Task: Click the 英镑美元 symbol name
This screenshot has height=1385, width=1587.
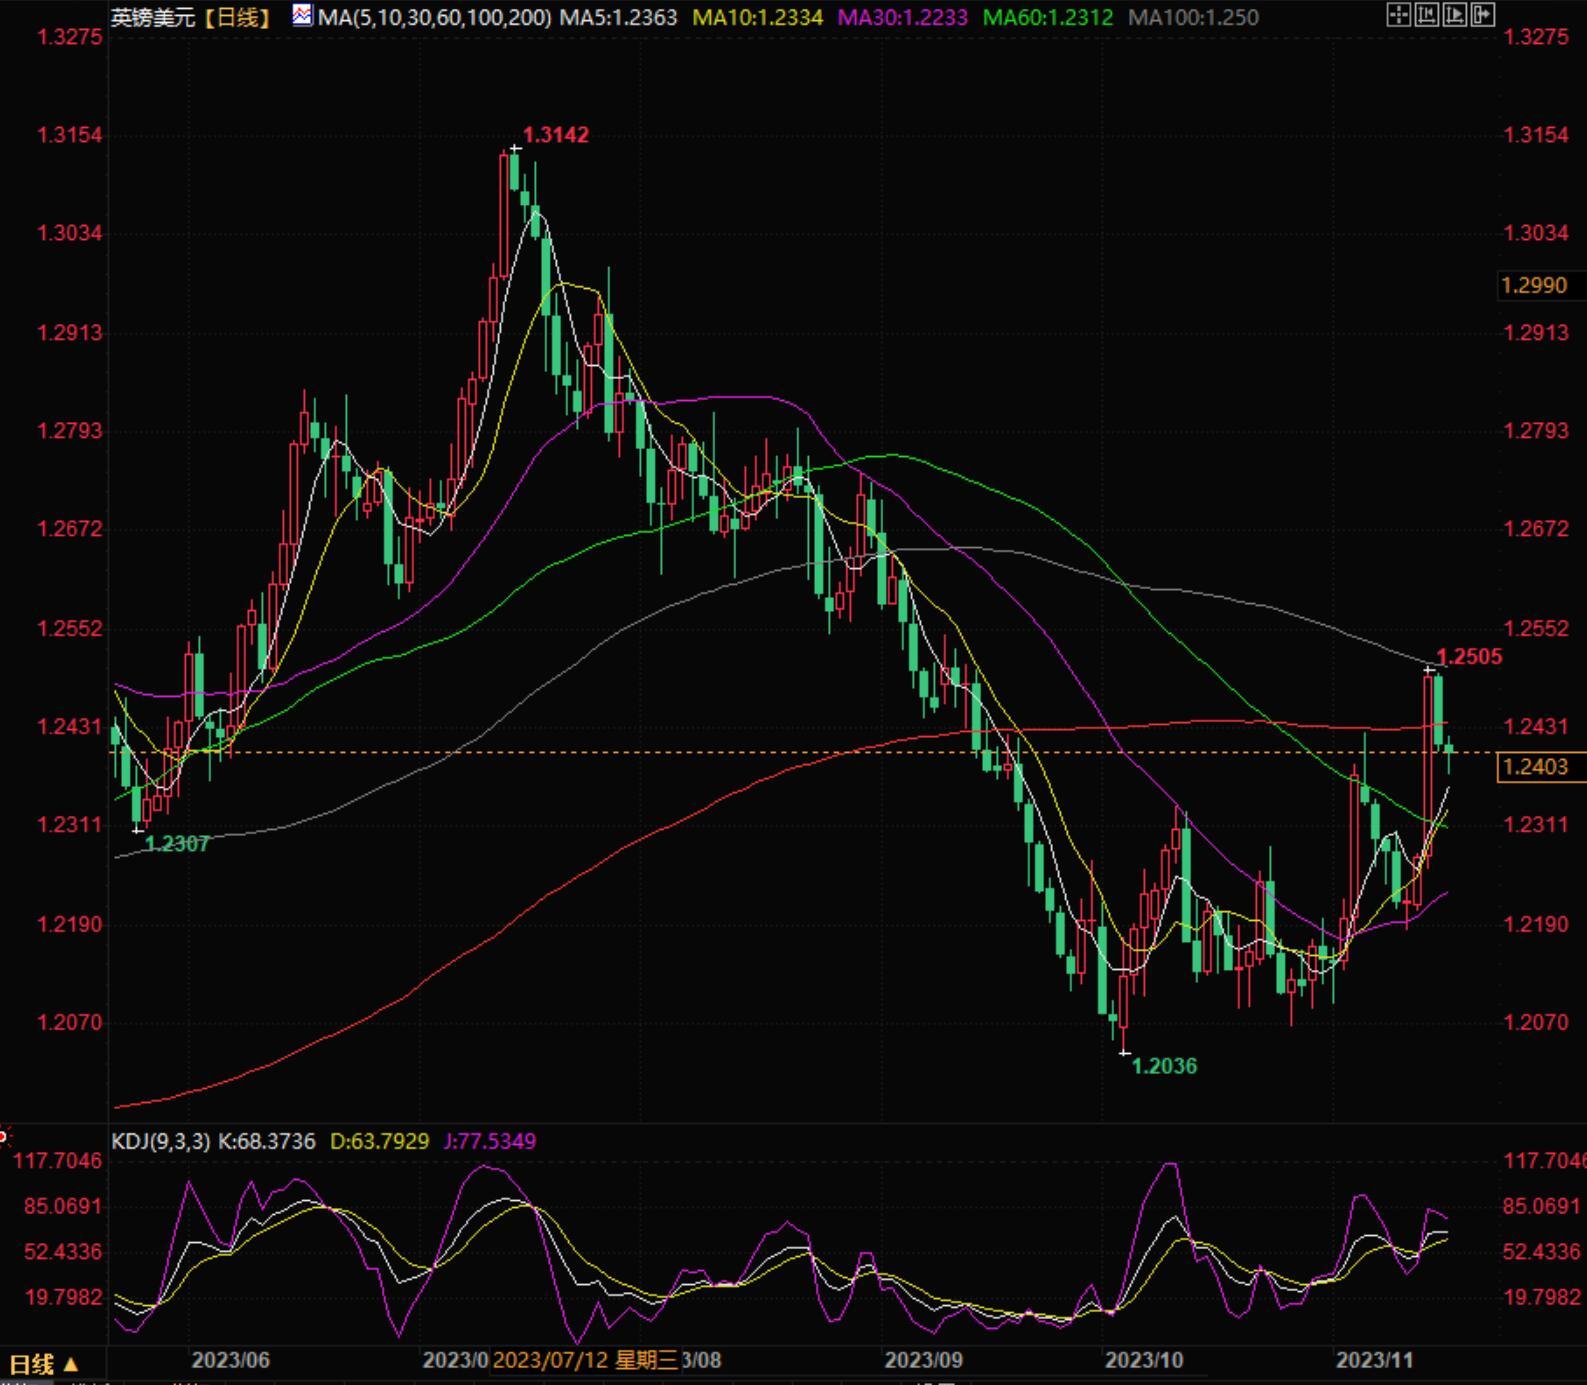Action: pyautogui.click(x=153, y=17)
